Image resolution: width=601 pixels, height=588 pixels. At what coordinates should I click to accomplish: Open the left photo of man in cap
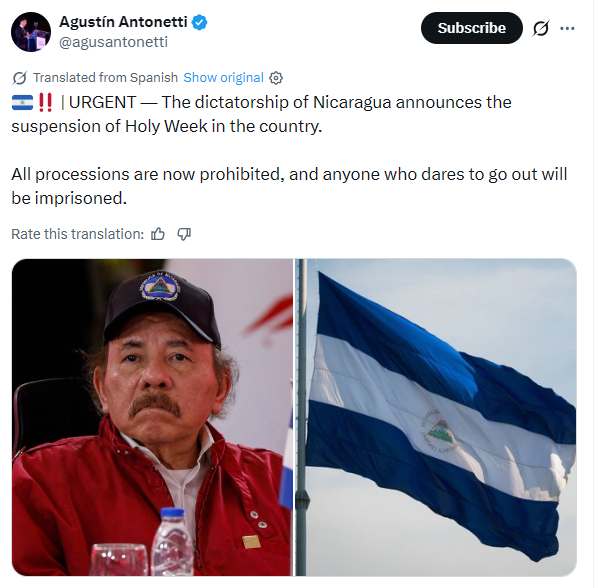tap(152, 417)
